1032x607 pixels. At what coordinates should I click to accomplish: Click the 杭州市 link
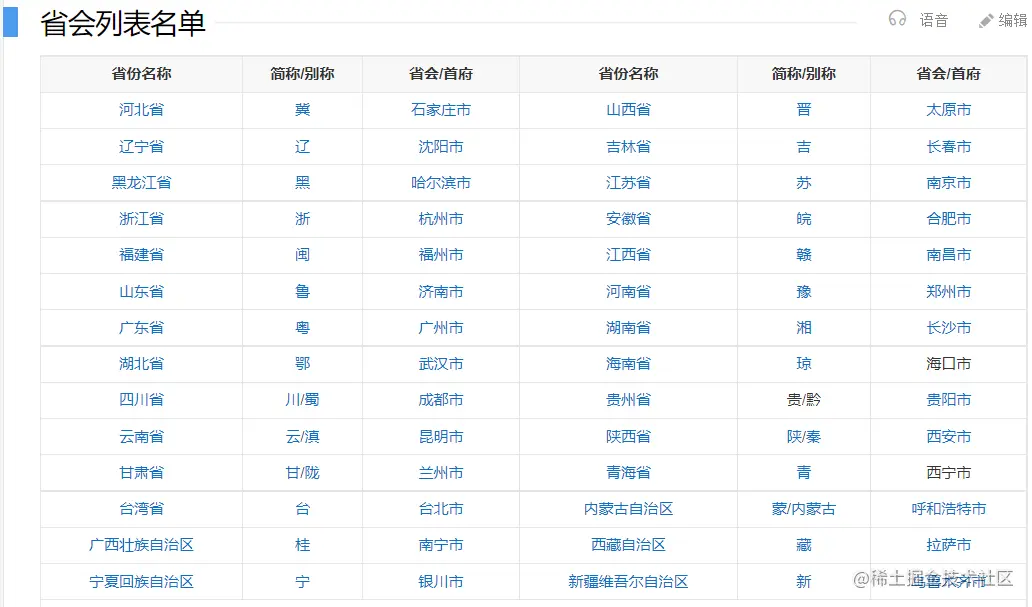pos(441,219)
